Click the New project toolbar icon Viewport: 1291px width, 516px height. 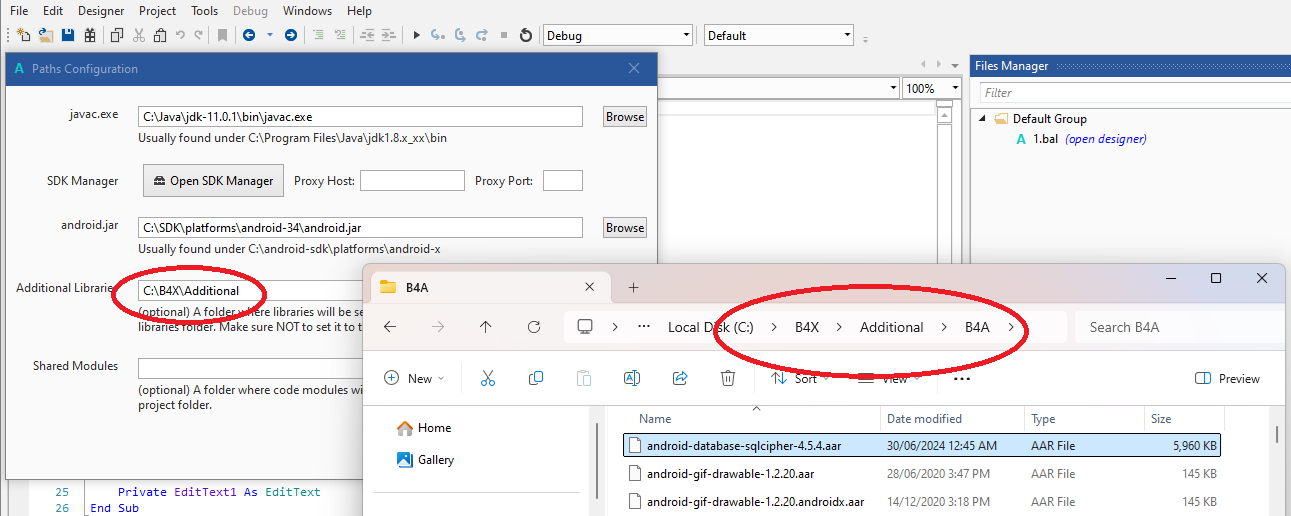click(x=23, y=35)
